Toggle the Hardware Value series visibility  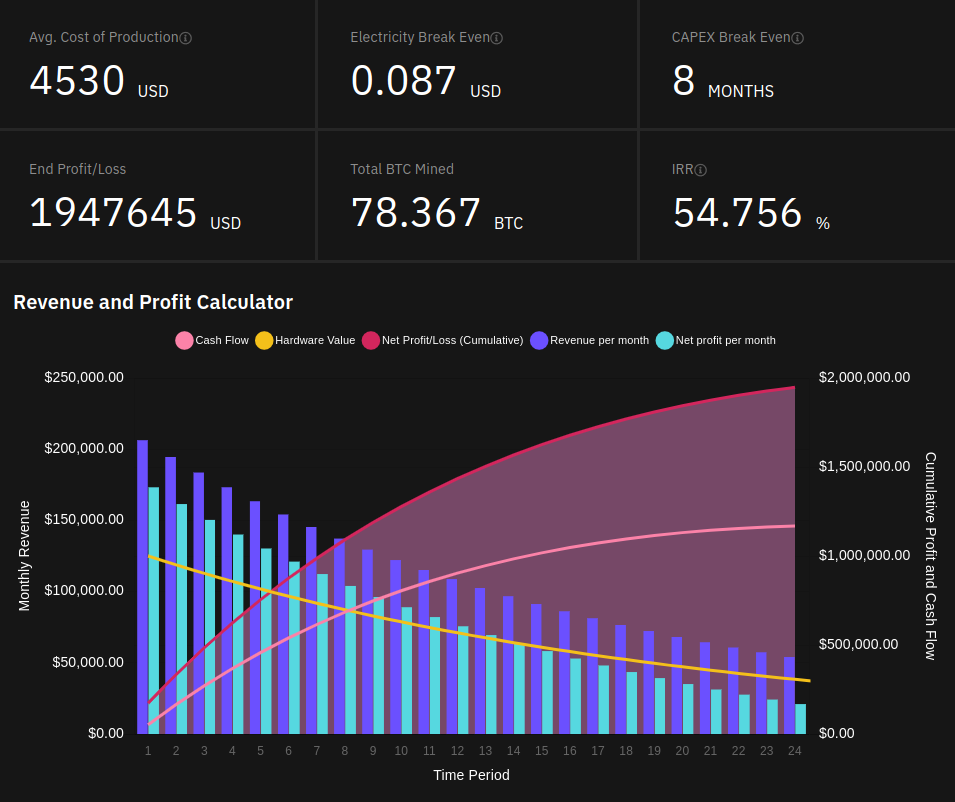(305, 340)
